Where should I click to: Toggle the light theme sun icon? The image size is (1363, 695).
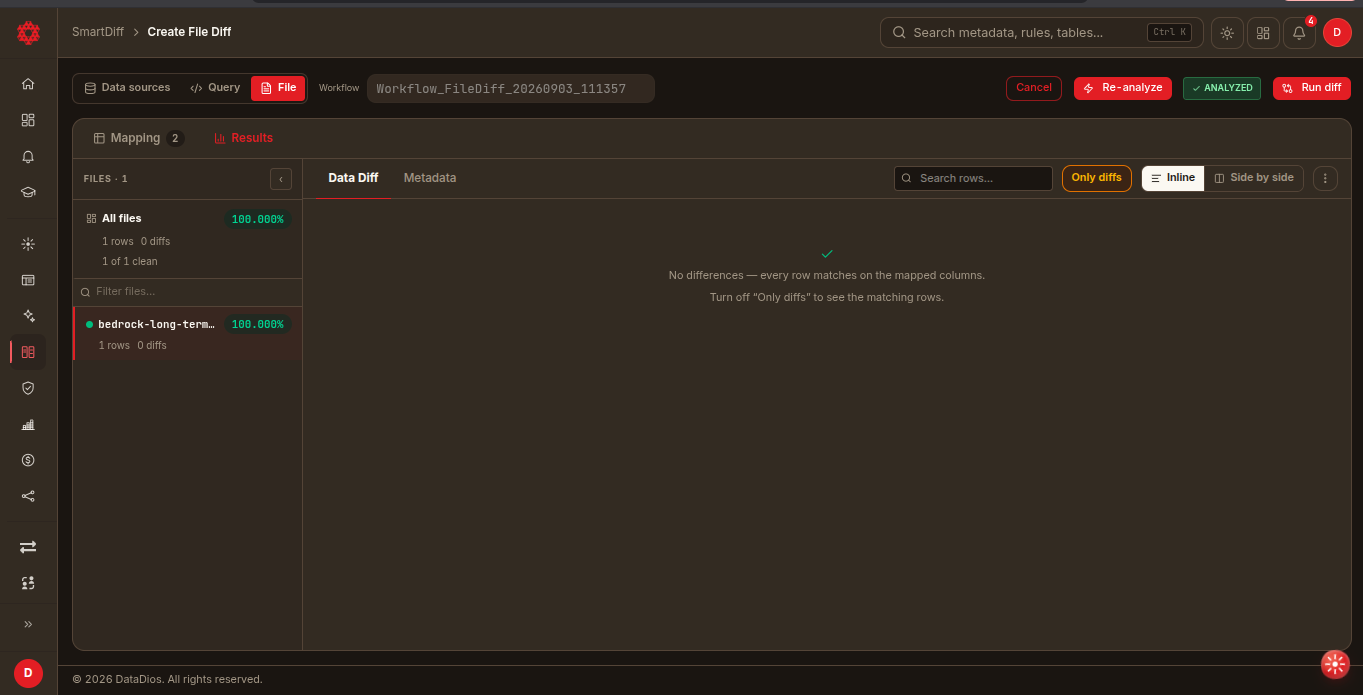pos(1227,33)
